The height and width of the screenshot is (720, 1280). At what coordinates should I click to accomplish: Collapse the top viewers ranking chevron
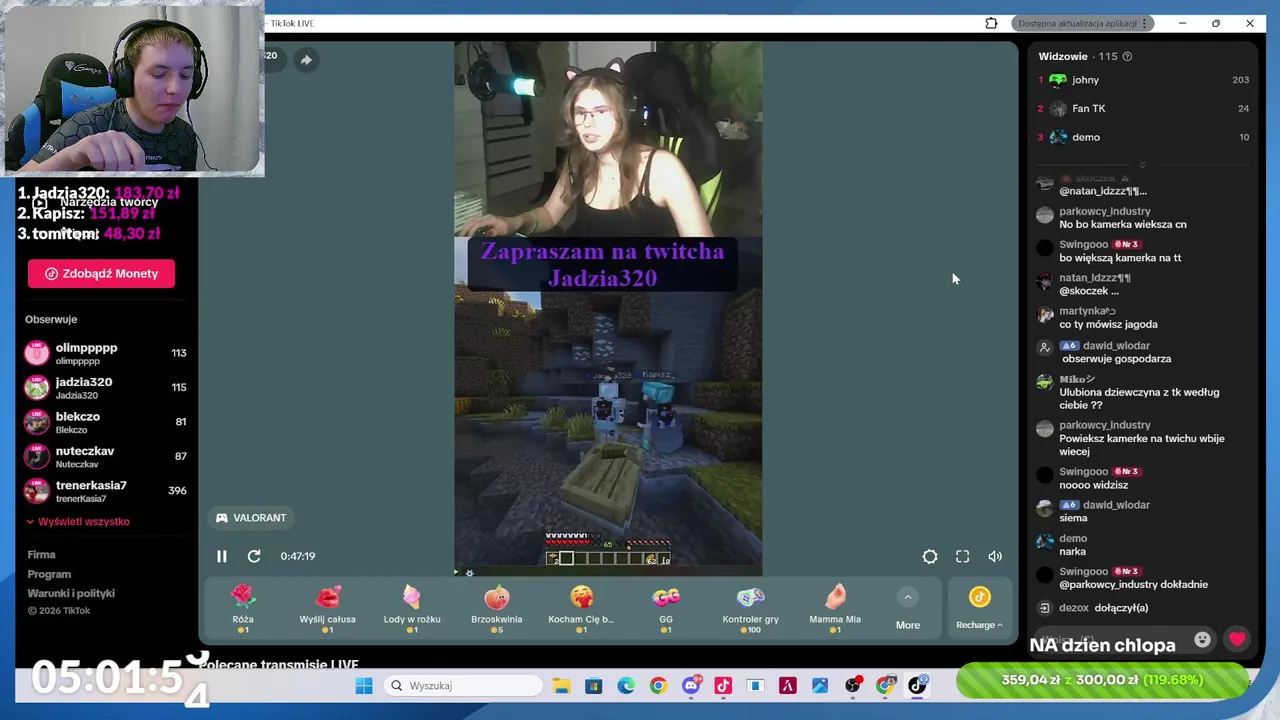(1142, 164)
